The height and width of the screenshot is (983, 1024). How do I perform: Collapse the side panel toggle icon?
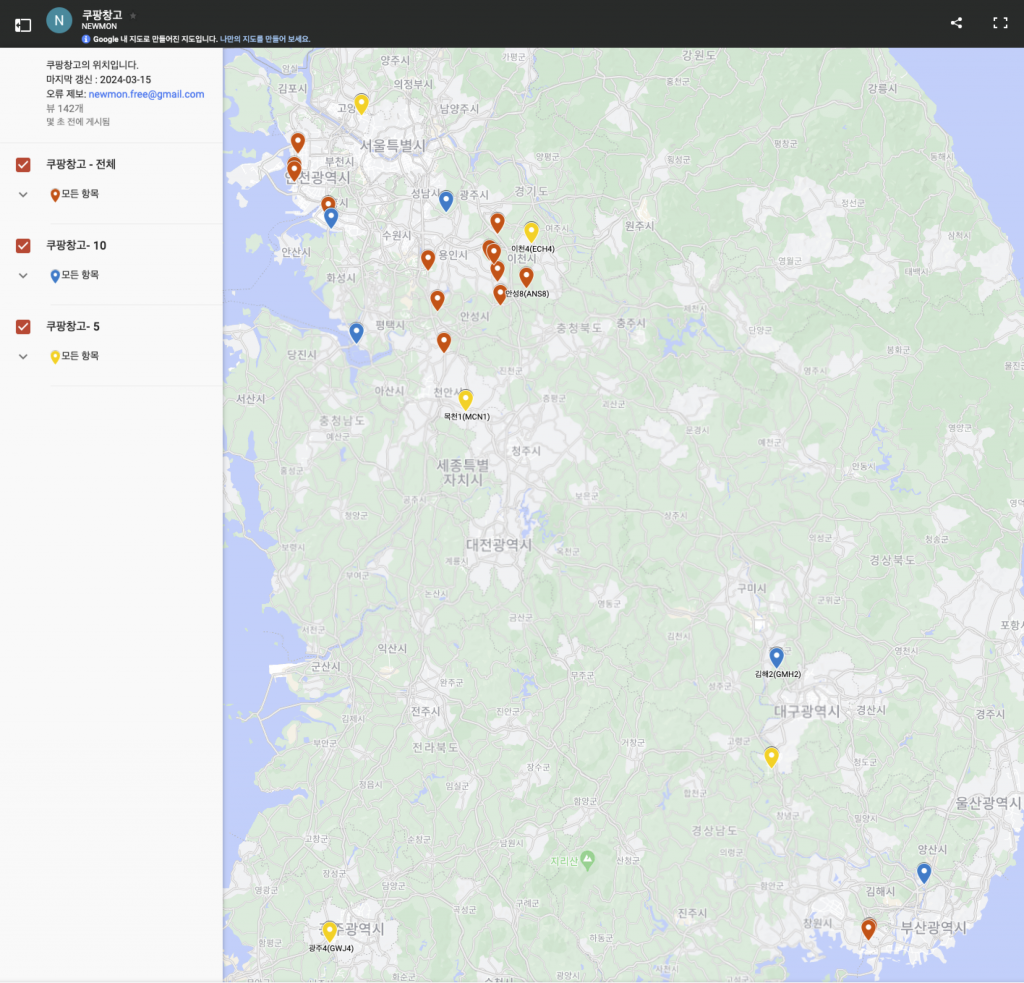tap(23, 24)
